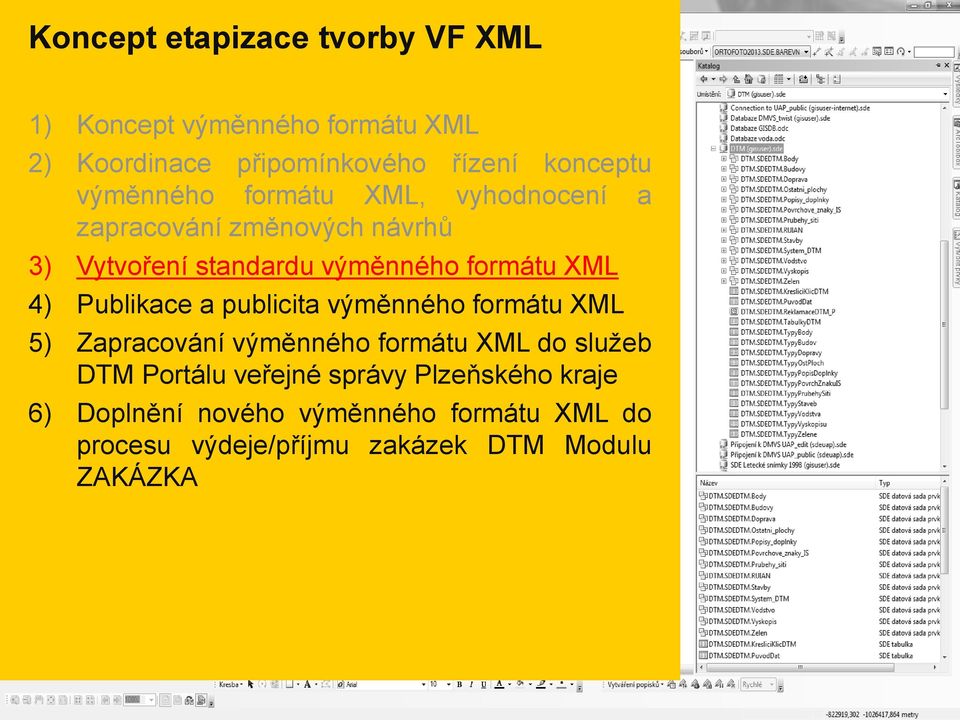Click the fill color bucket swatch

[520, 684]
